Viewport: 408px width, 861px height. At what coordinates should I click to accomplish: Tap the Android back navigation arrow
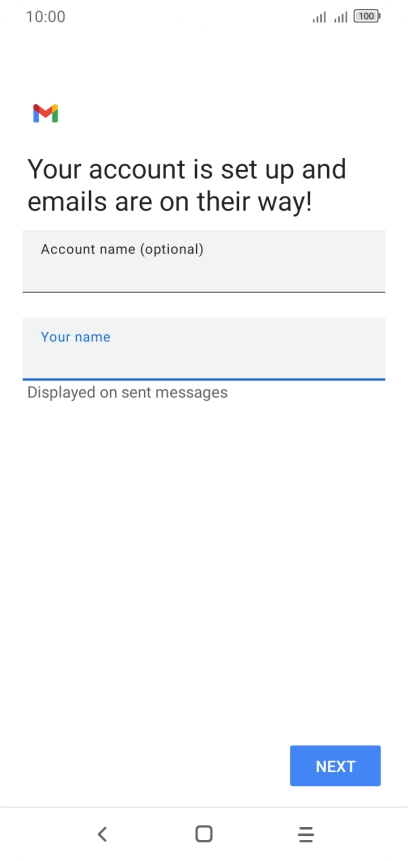(x=102, y=834)
